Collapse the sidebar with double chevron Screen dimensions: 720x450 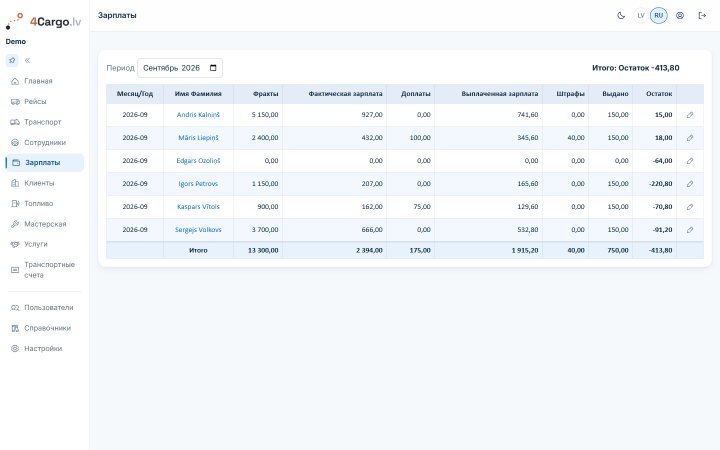pyautogui.click(x=28, y=60)
